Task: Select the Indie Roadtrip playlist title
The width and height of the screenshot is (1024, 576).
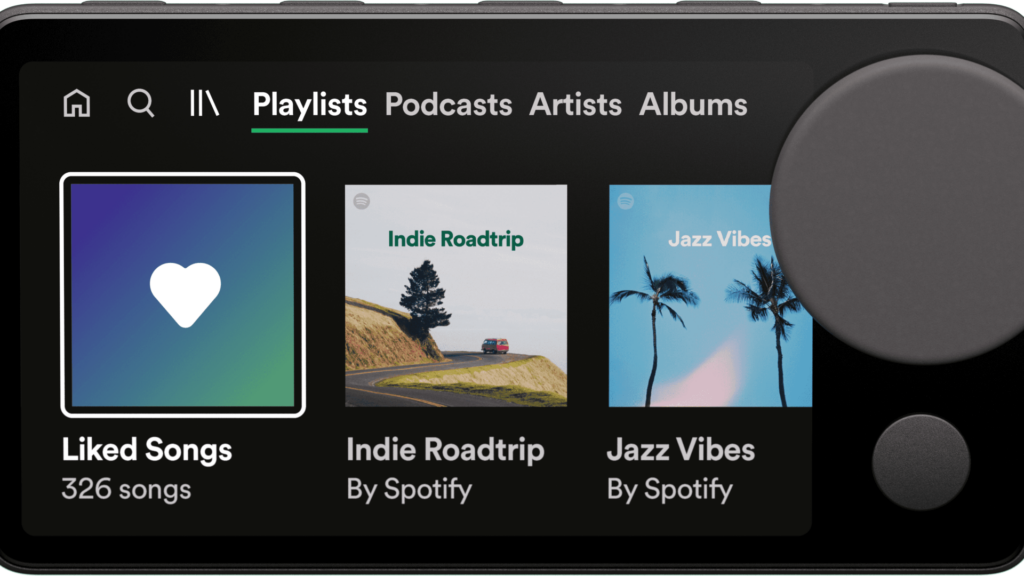Action: click(x=445, y=450)
